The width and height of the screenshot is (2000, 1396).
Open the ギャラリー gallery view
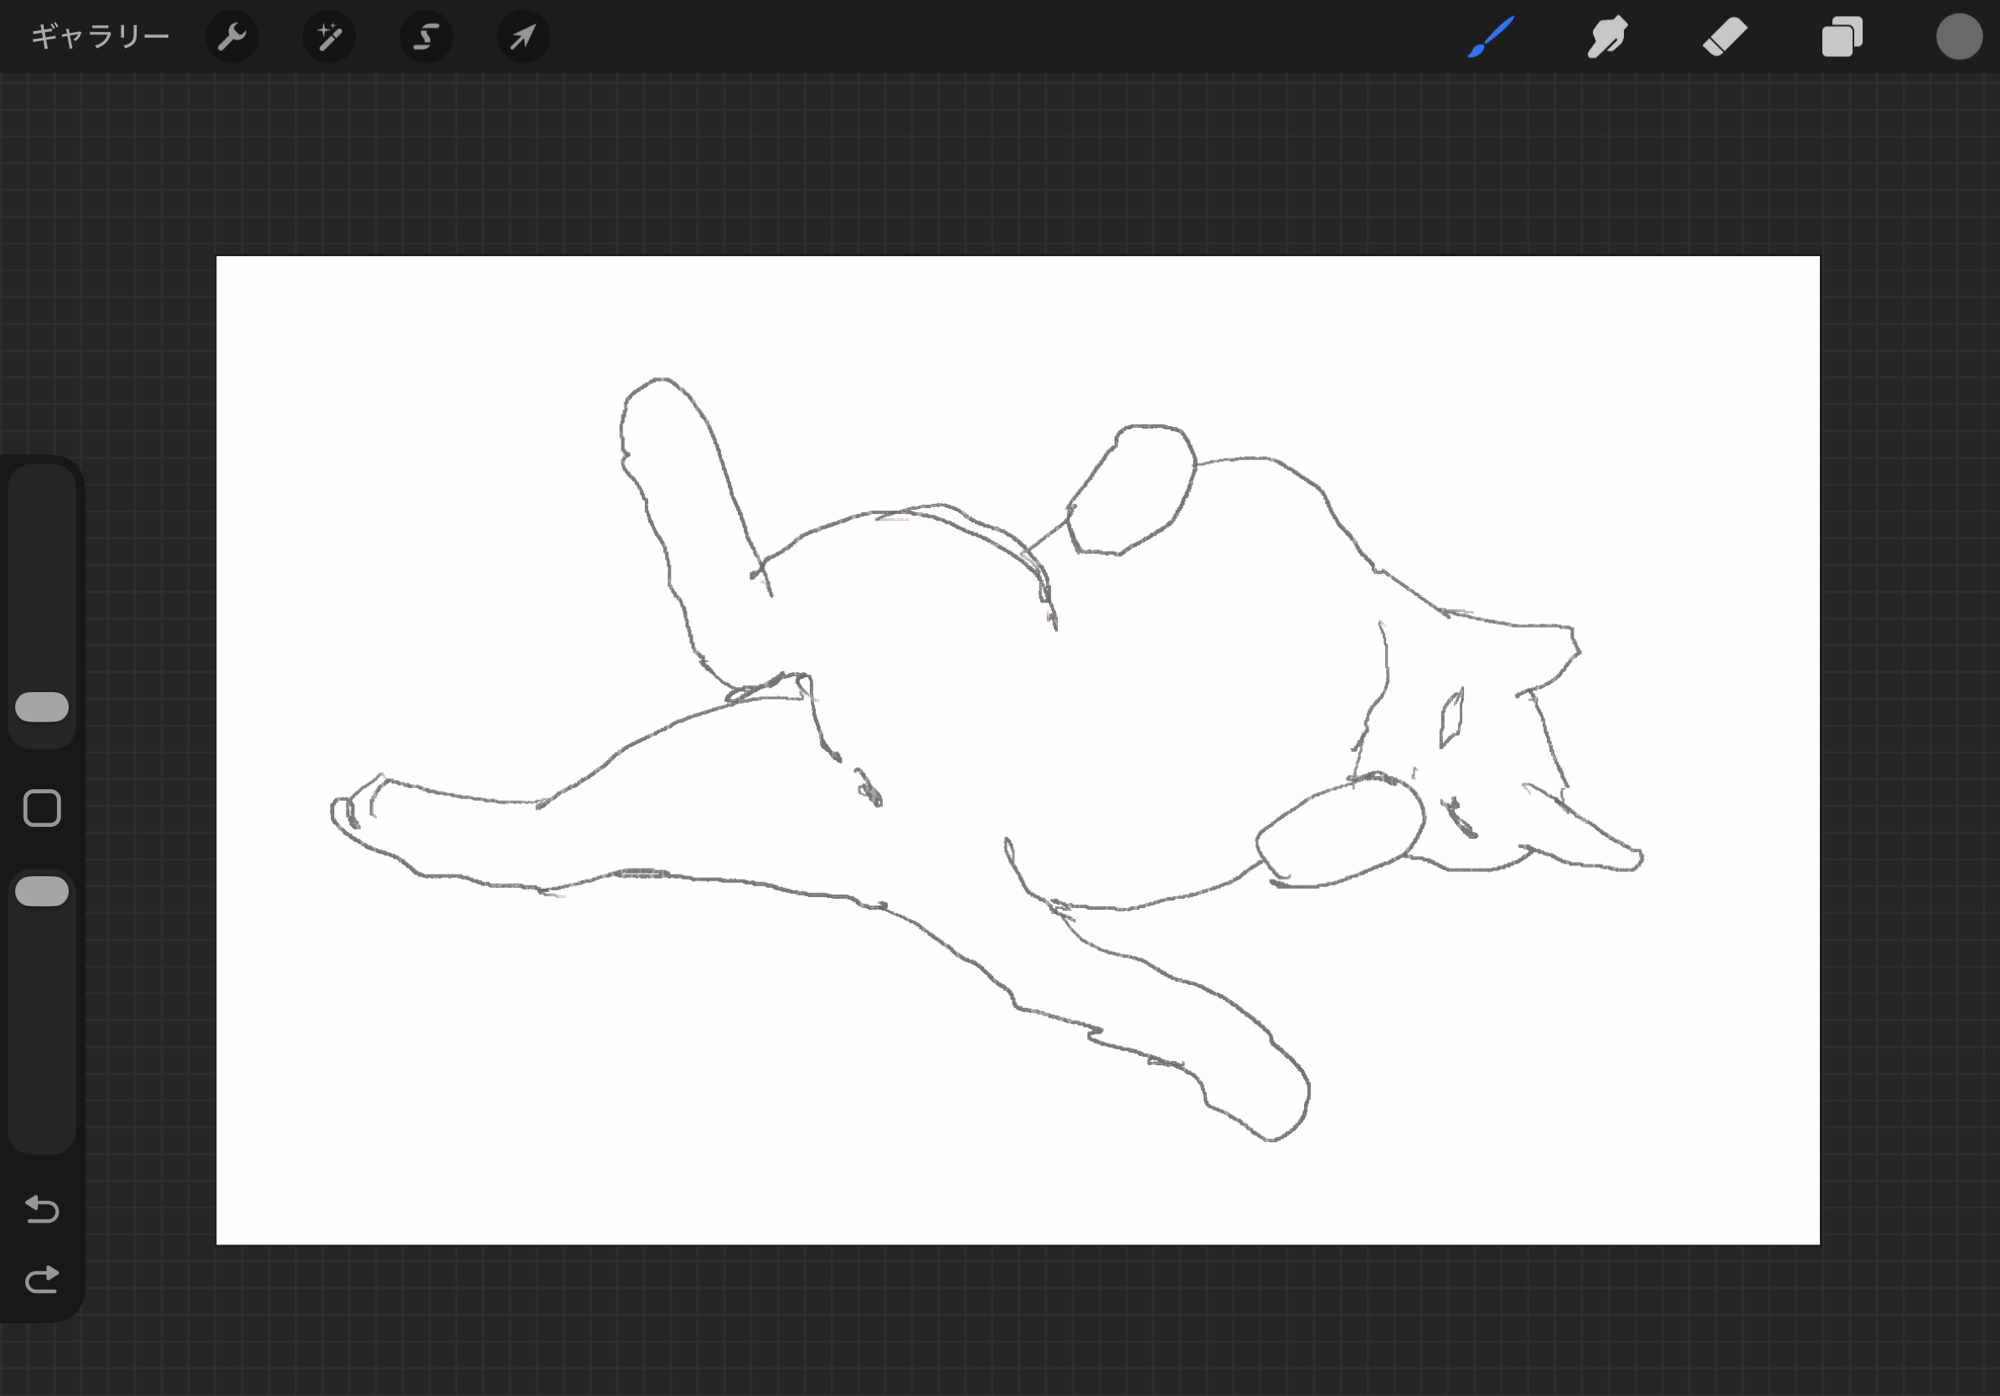coord(100,37)
